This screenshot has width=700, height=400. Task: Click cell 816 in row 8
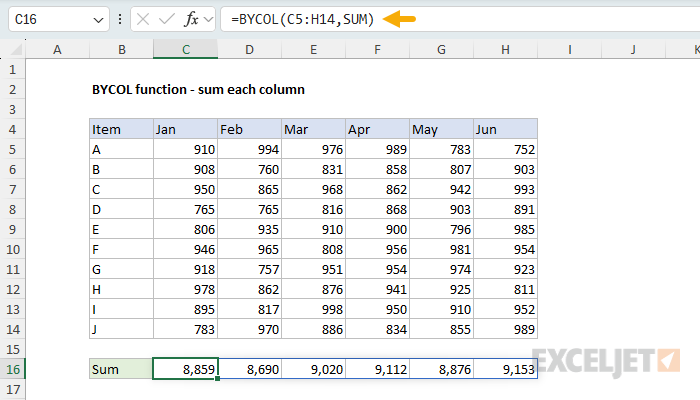[313, 209]
